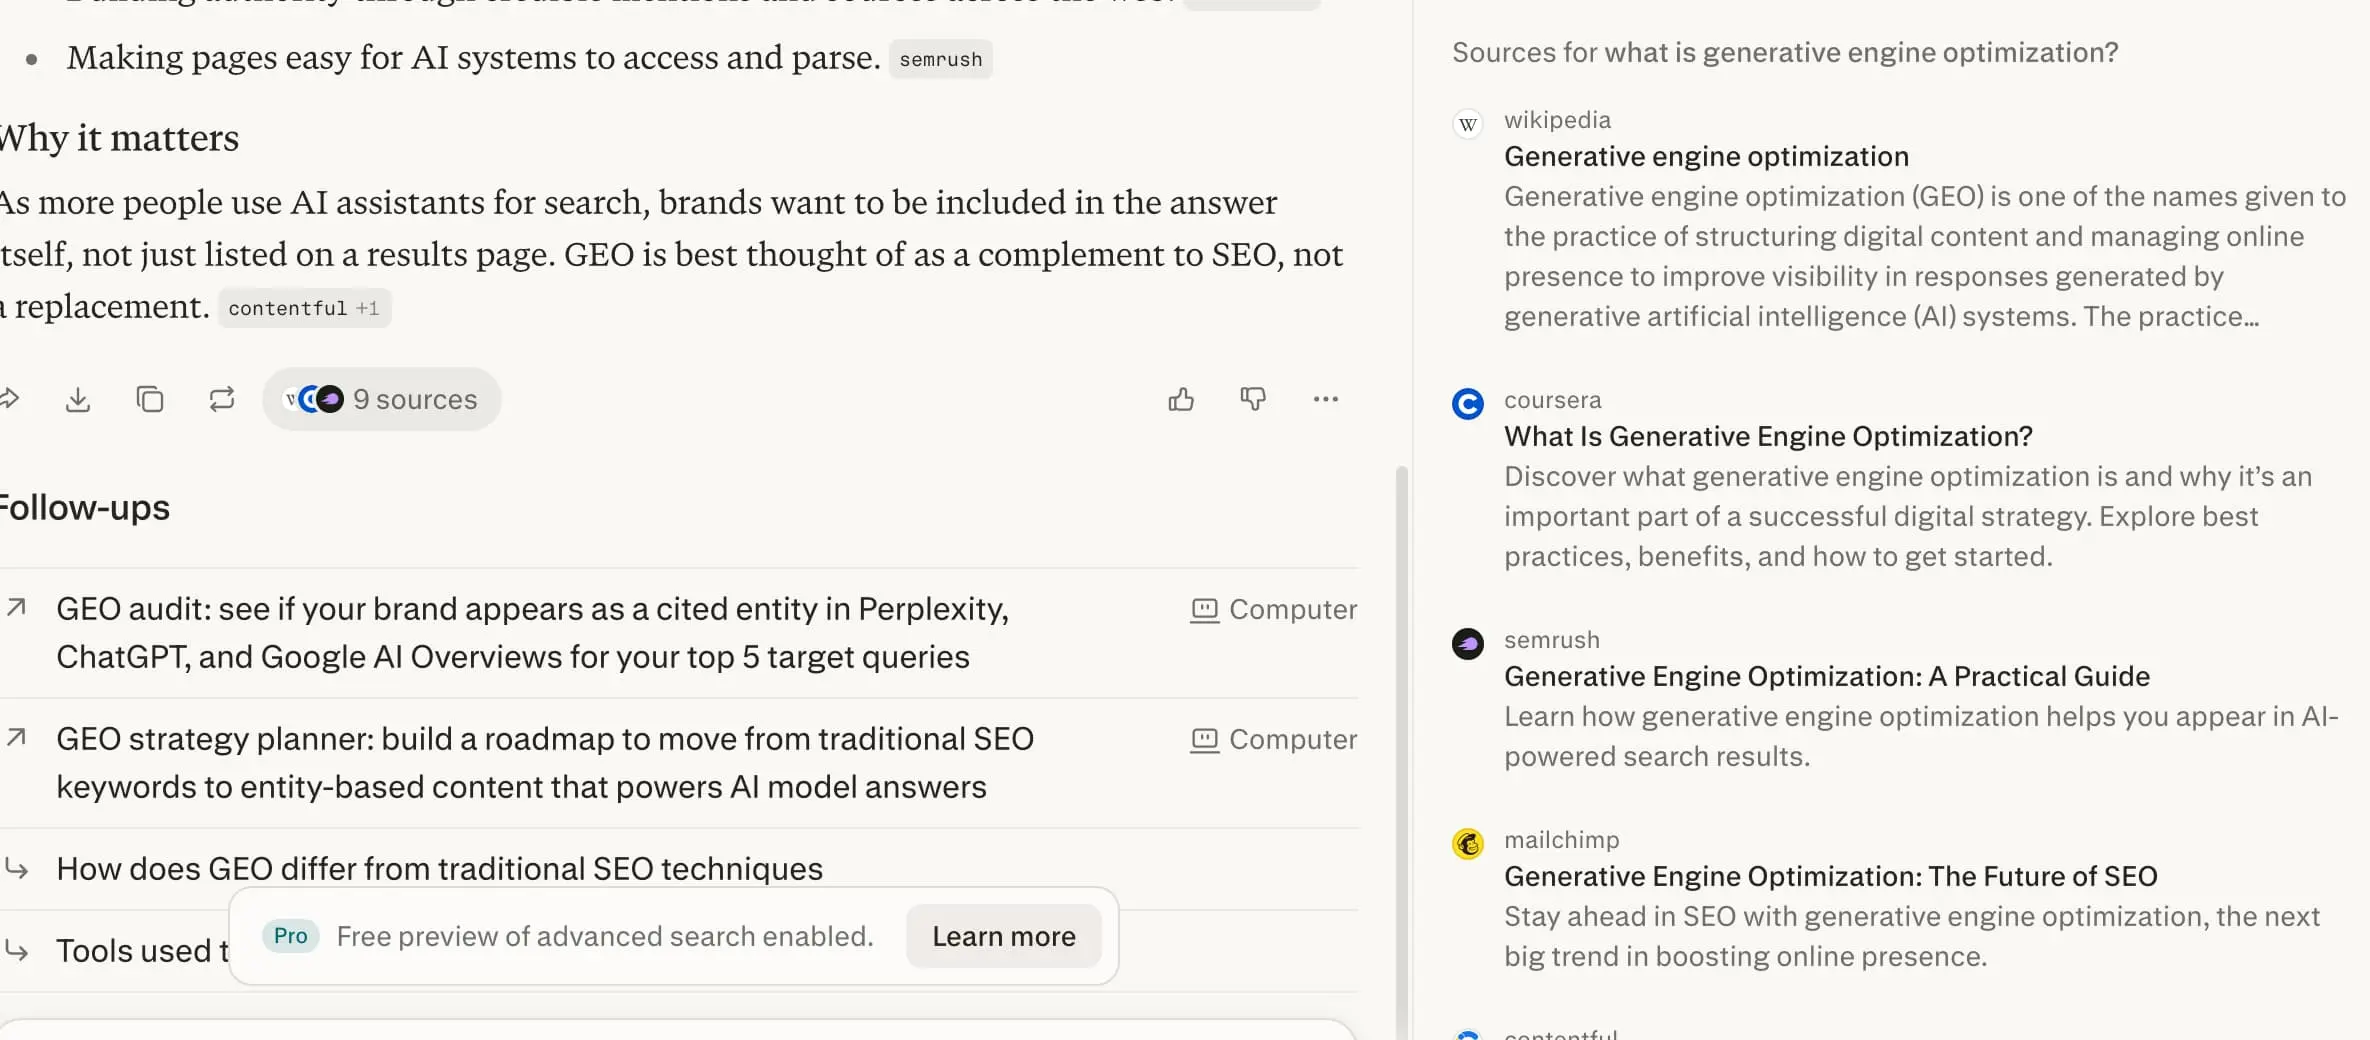Open the 9 sources button
This screenshot has width=2370, height=1040.
(x=382, y=399)
